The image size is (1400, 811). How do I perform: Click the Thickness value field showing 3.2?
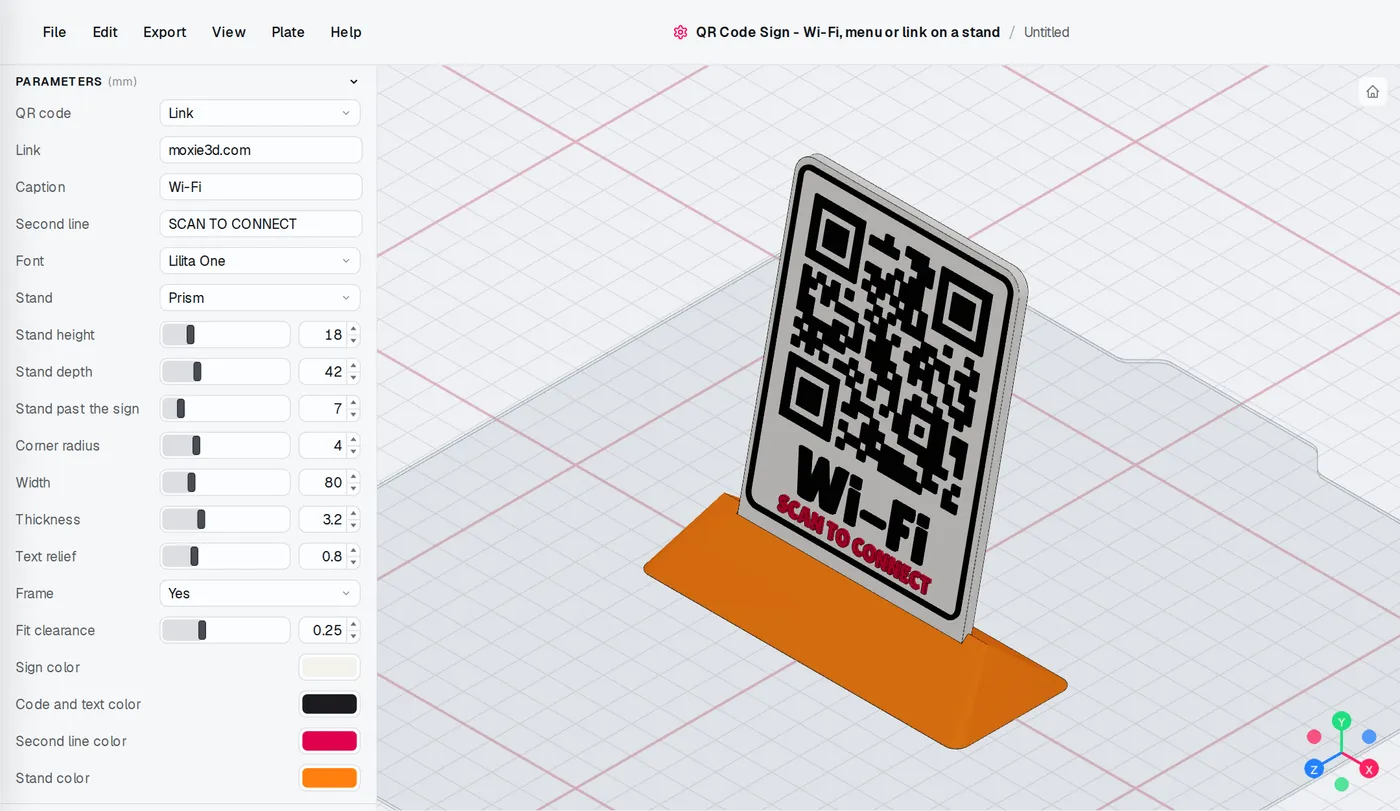(329, 520)
